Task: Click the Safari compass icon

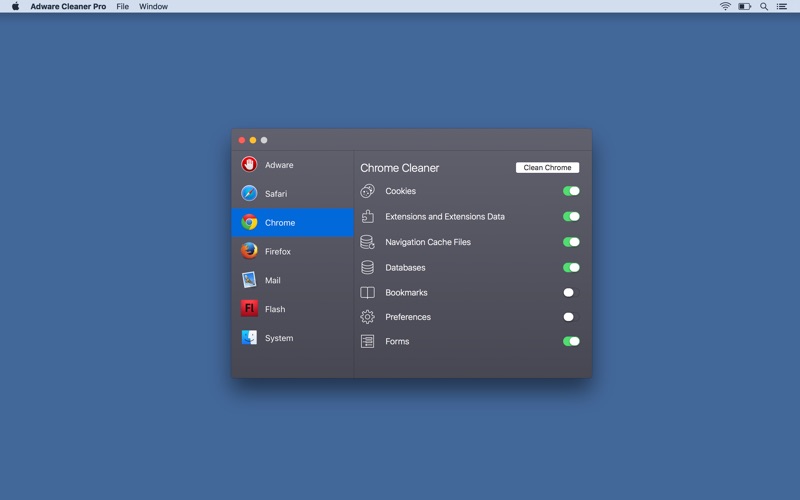Action: (x=249, y=193)
